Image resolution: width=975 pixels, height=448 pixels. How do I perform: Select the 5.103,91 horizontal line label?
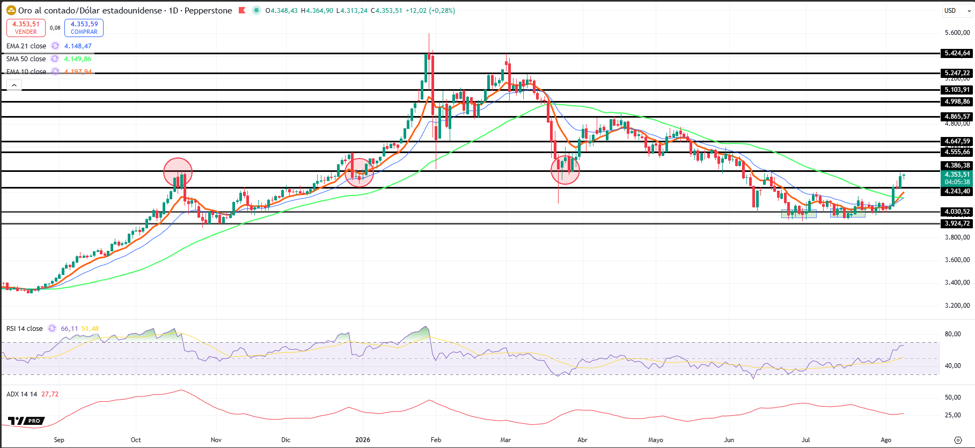coord(956,89)
